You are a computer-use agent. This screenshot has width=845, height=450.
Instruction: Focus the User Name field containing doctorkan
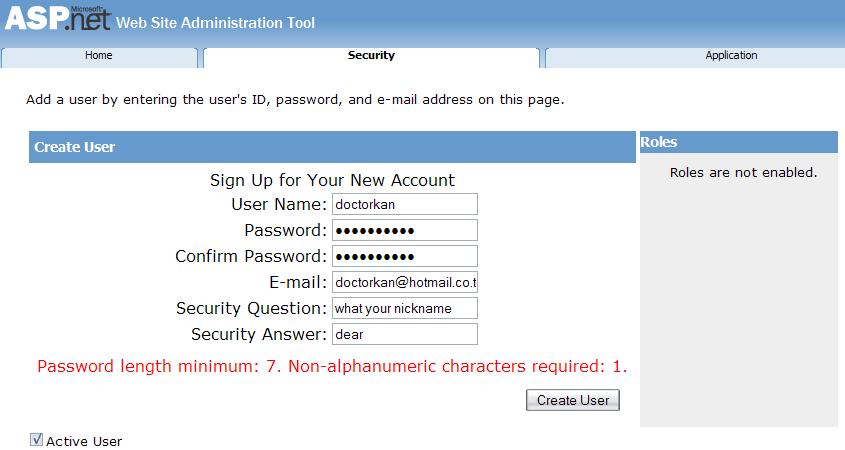point(405,204)
